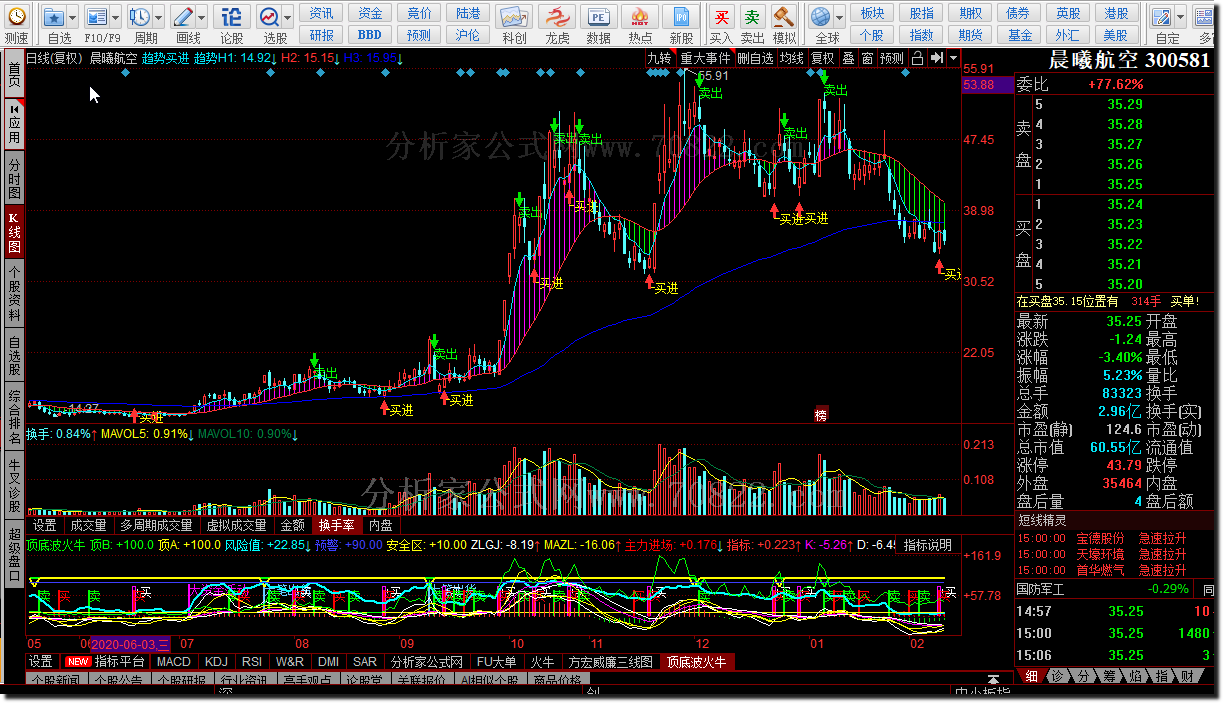
Task: Toggle the 九转 indicator
Action: point(659,58)
